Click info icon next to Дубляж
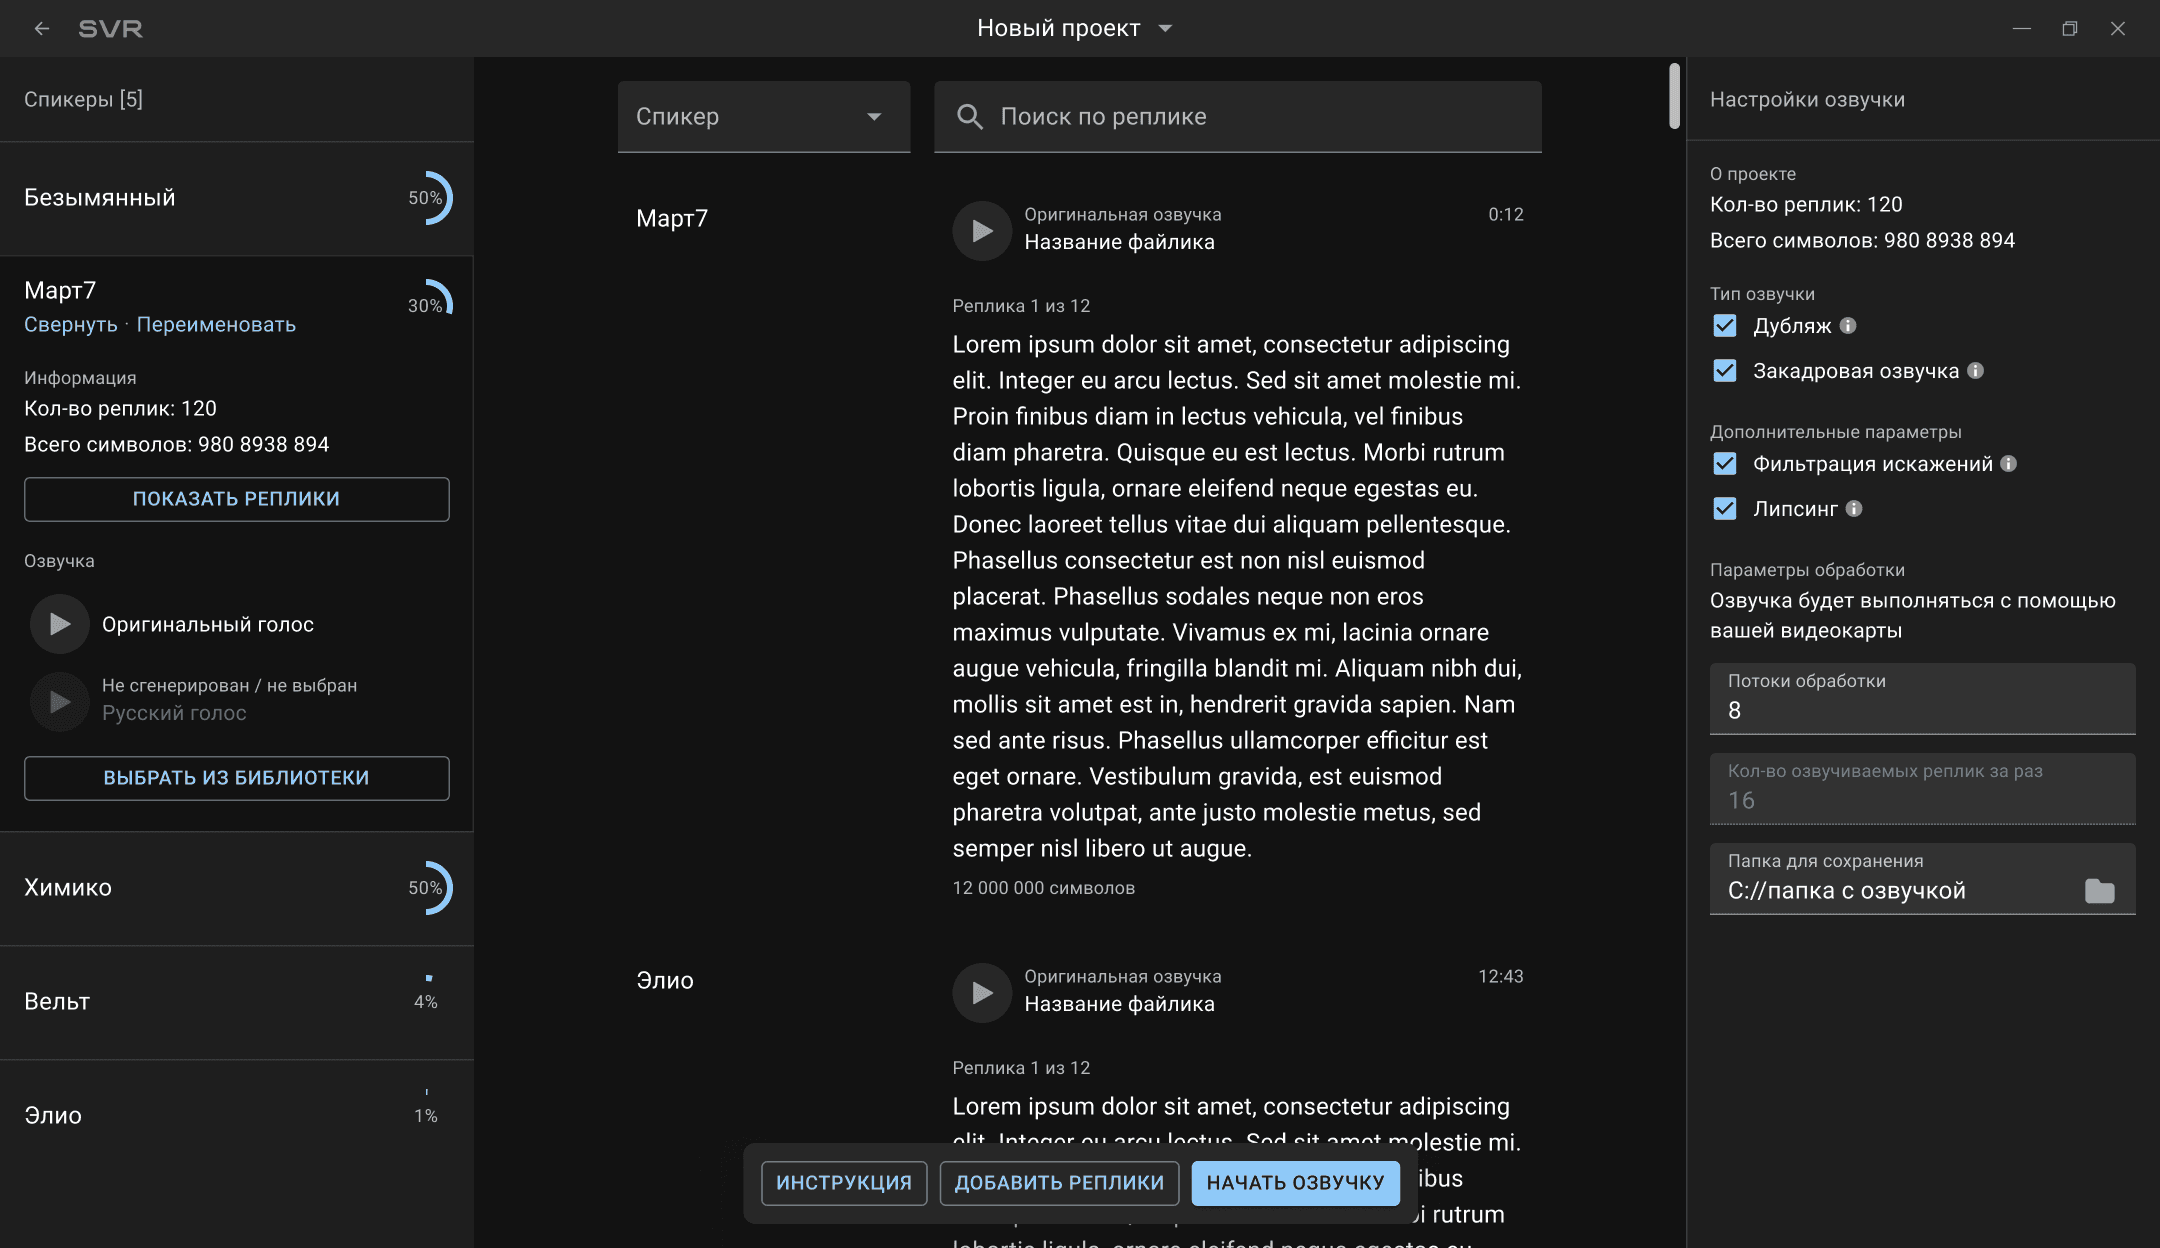2160x1248 pixels. pos(1848,326)
